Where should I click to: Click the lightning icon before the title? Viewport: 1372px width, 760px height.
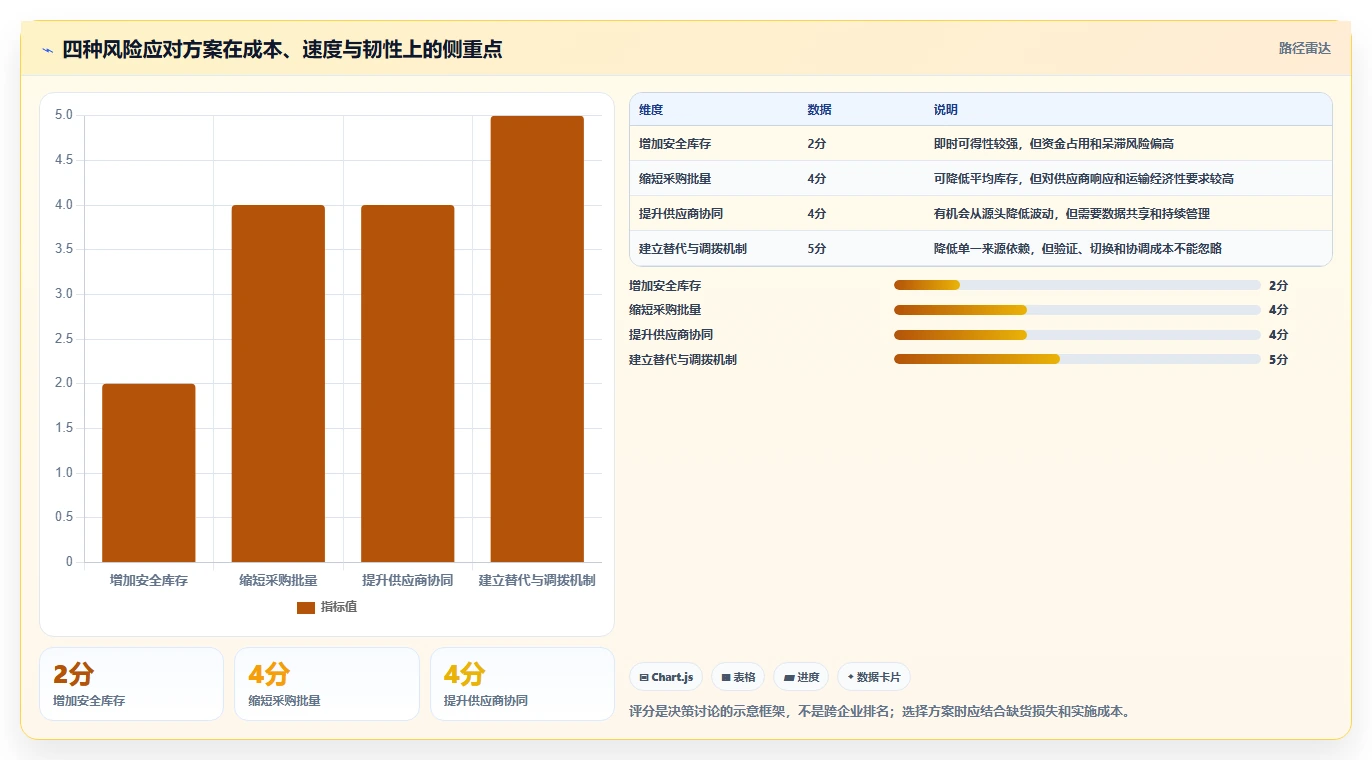pyautogui.click(x=48, y=50)
